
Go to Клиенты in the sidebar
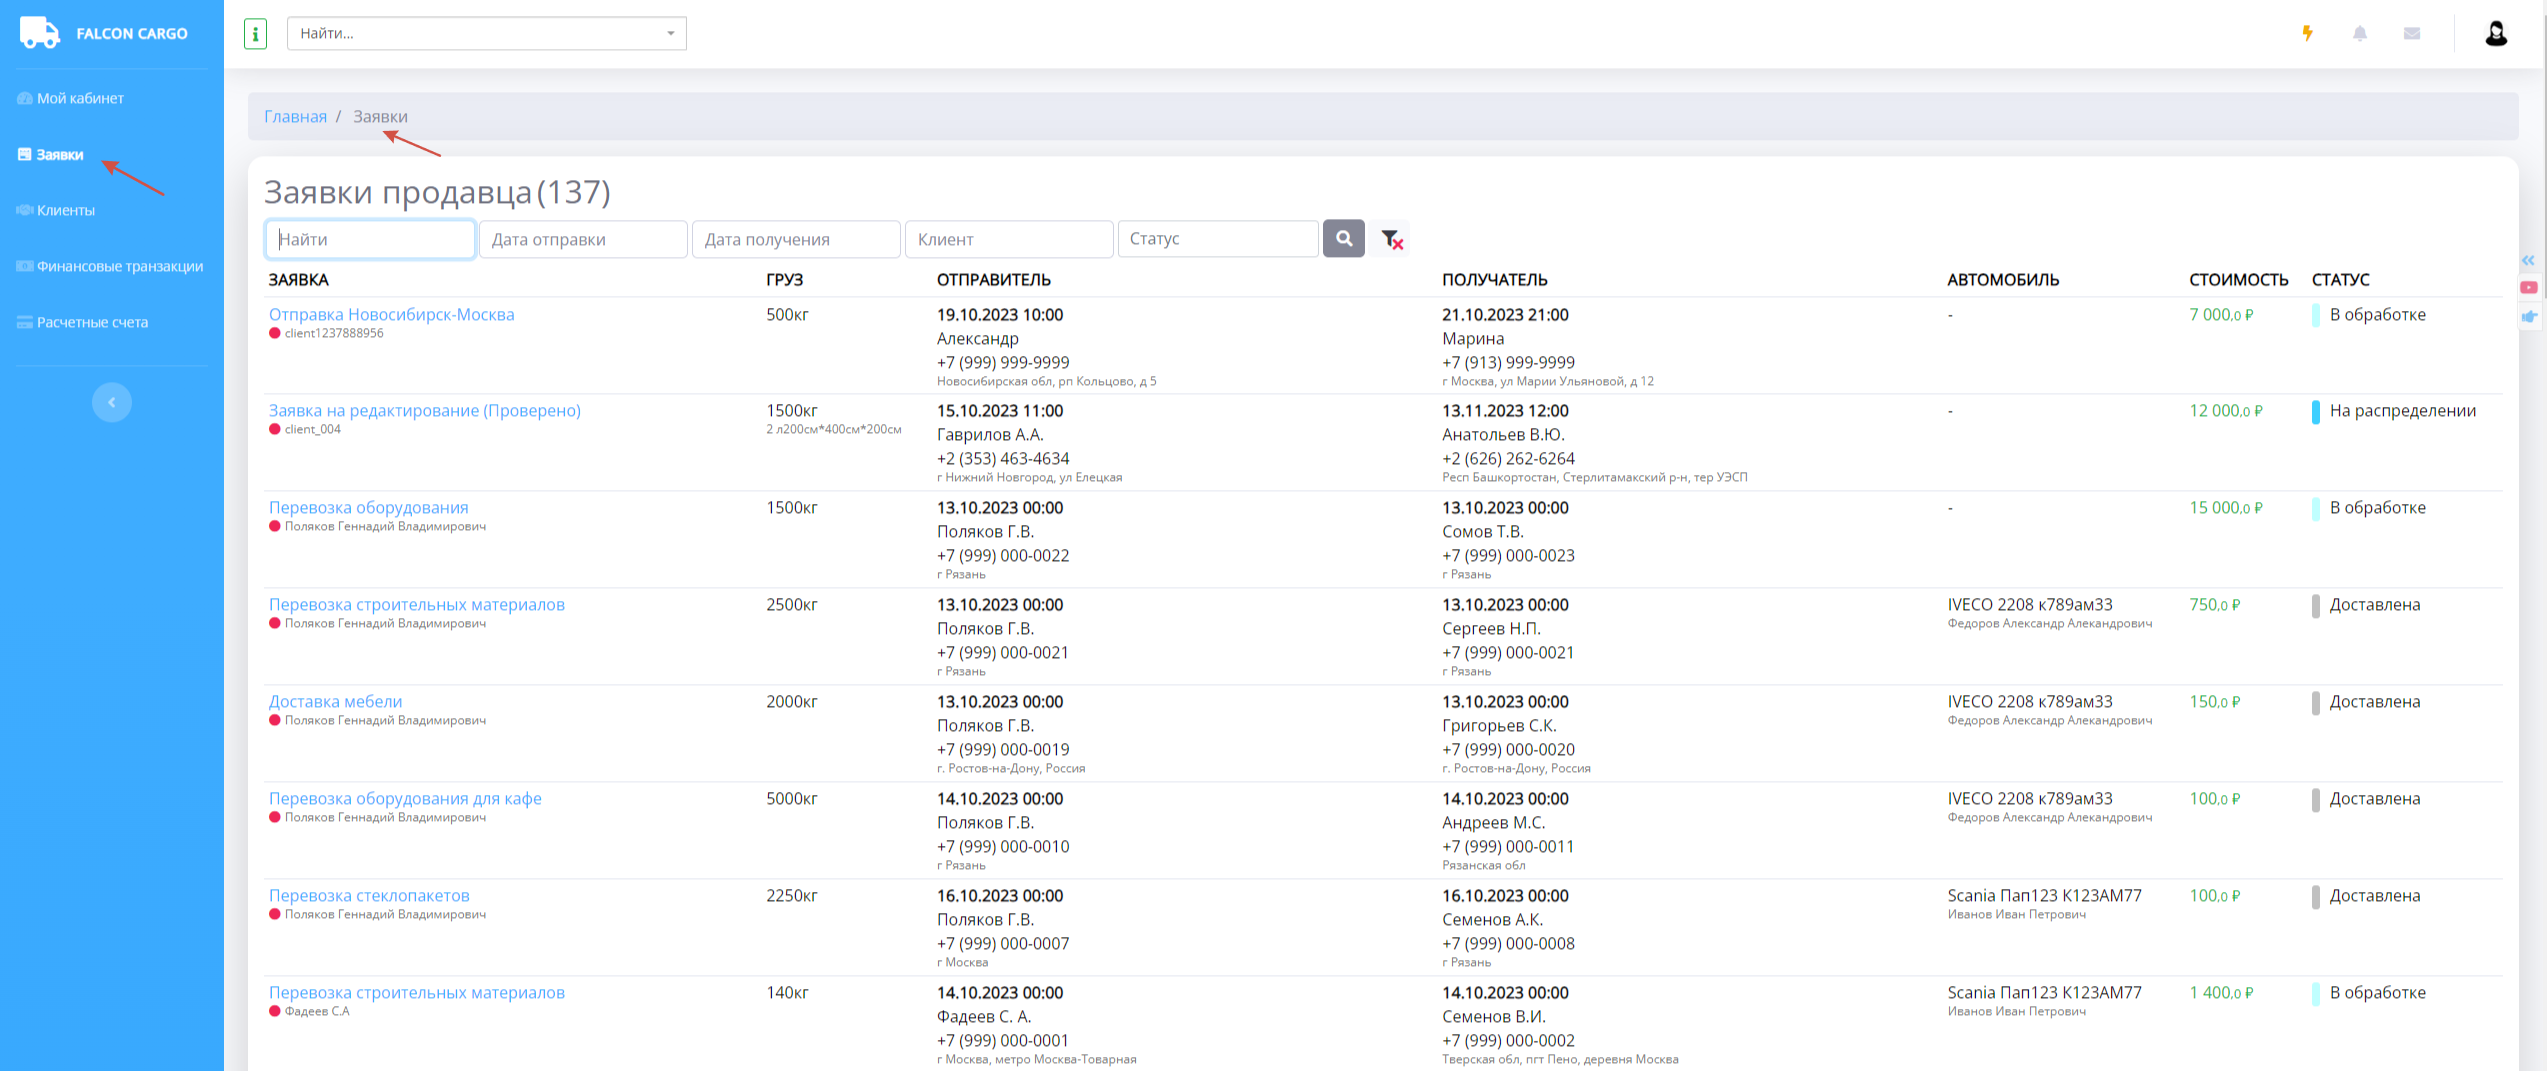[x=65, y=210]
